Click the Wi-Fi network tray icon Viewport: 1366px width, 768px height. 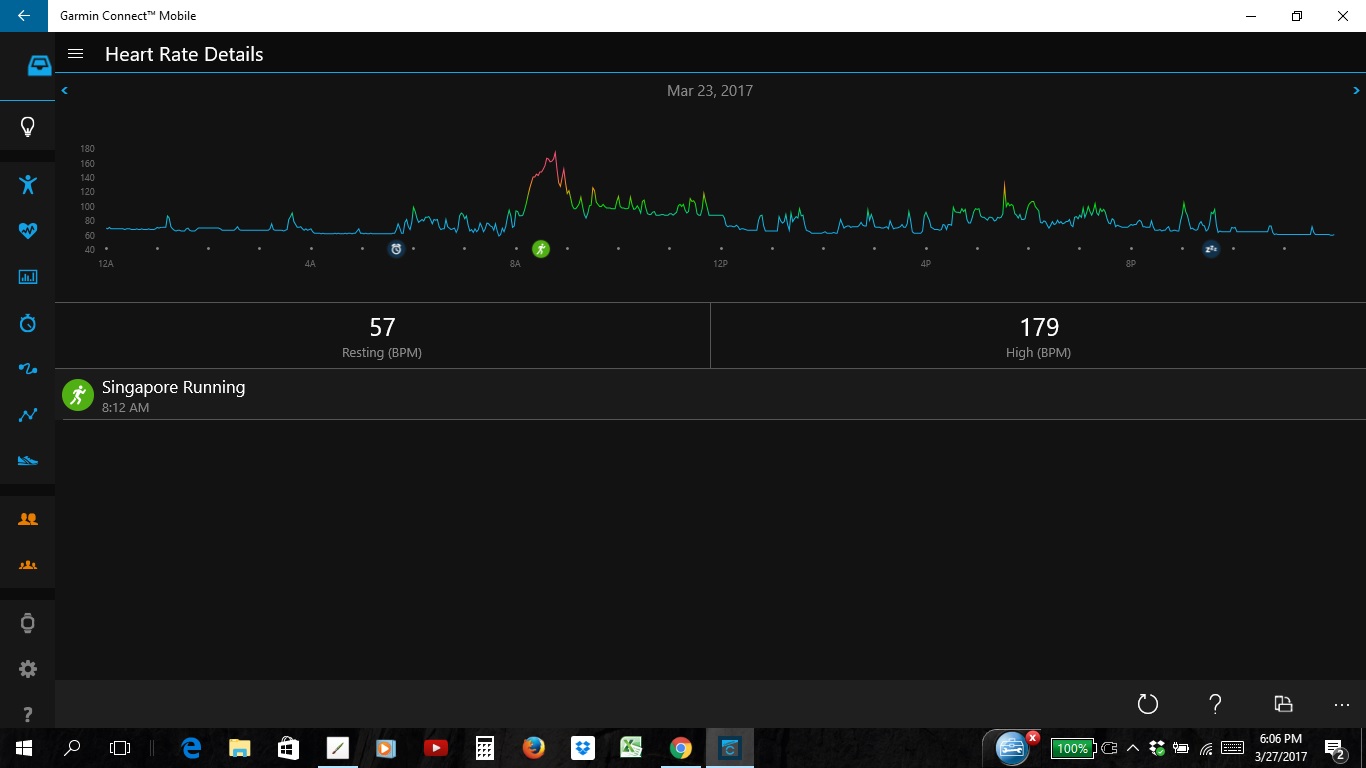(1207, 748)
